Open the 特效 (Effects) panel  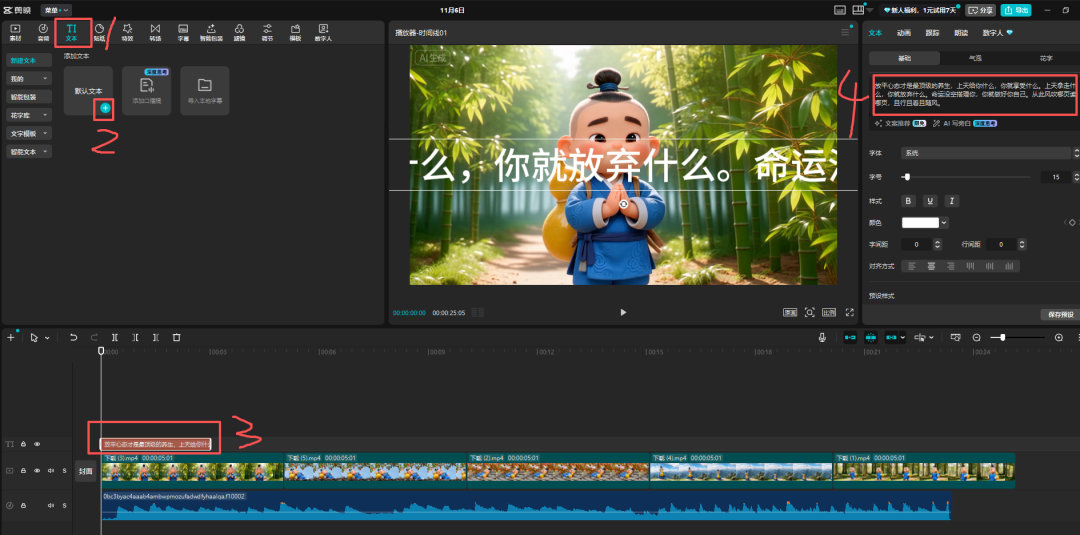127,32
